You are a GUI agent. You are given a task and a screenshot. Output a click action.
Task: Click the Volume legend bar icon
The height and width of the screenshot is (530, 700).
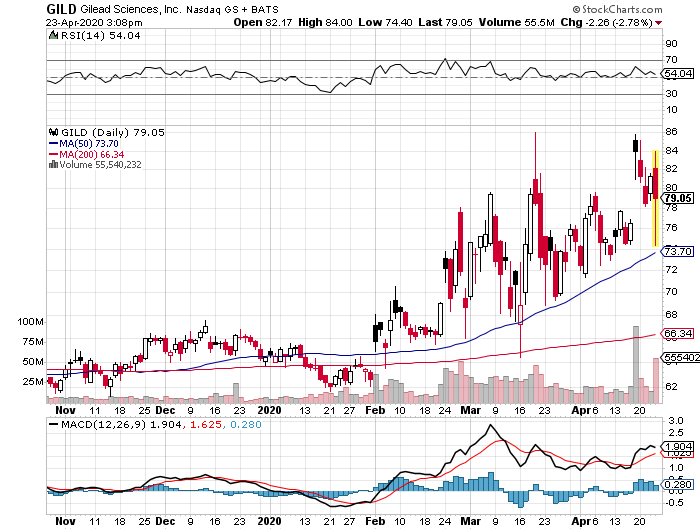[x=52, y=165]
